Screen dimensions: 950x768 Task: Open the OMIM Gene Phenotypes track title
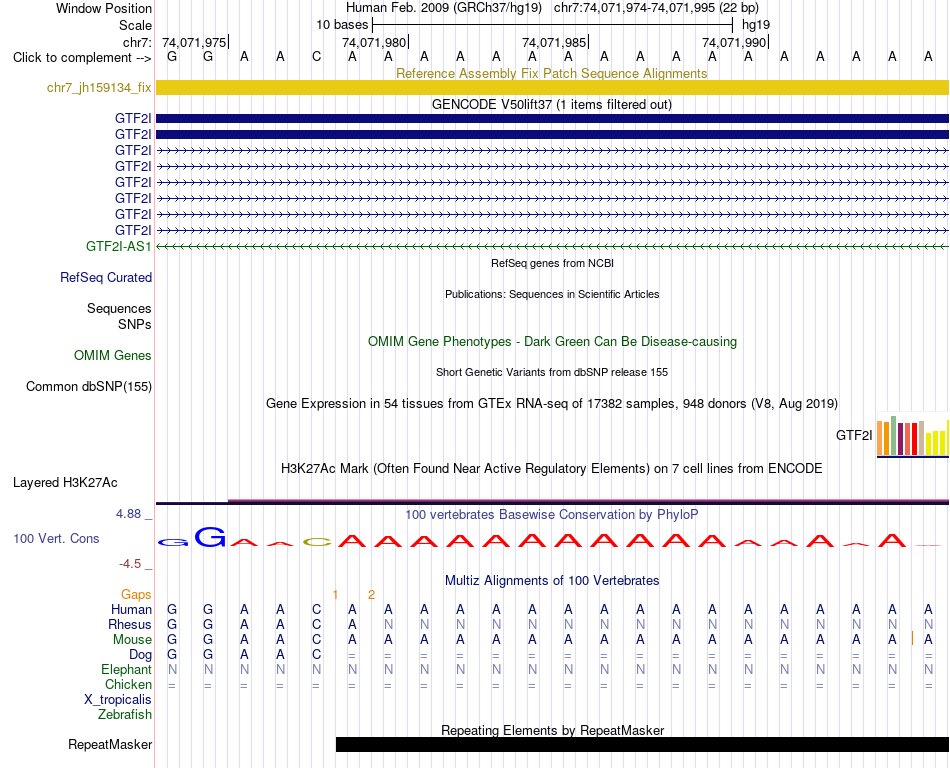click(x=552, y=342)
